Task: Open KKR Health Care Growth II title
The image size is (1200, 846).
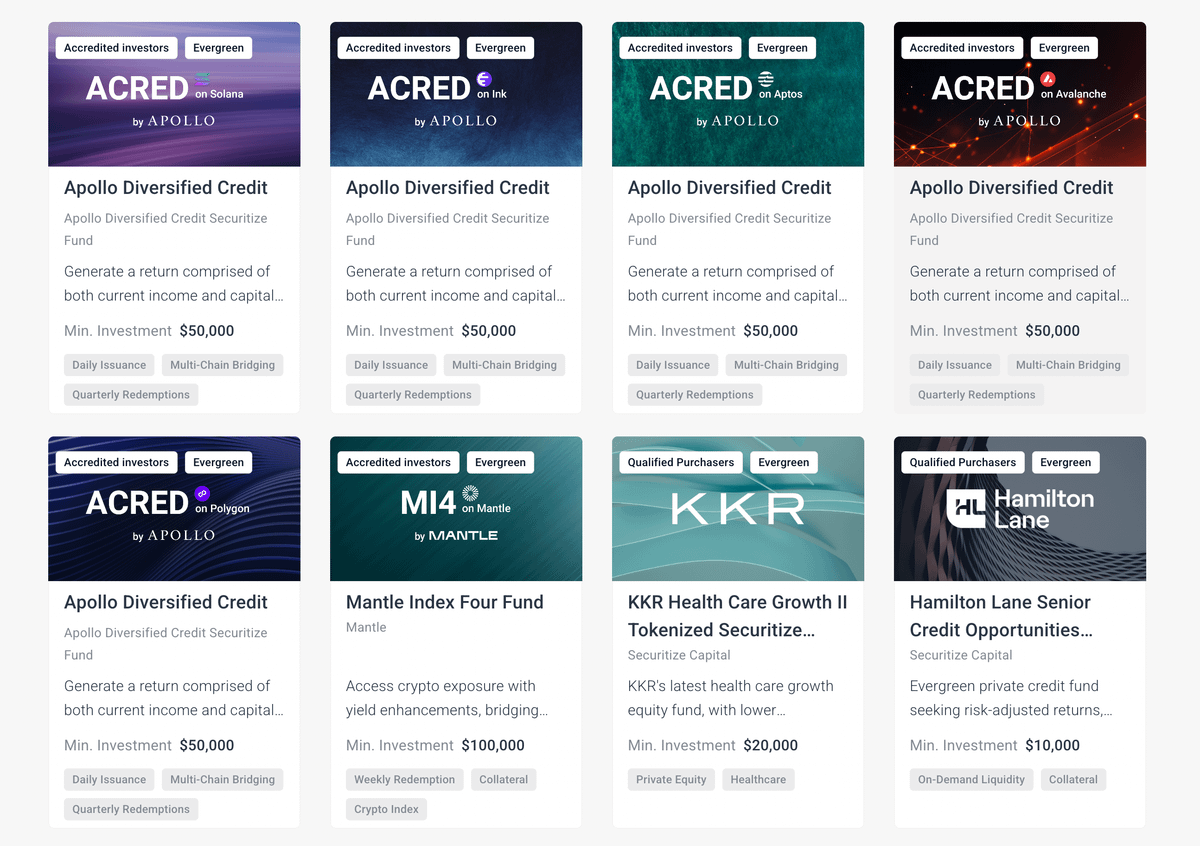Action: (x=738, y=616)
